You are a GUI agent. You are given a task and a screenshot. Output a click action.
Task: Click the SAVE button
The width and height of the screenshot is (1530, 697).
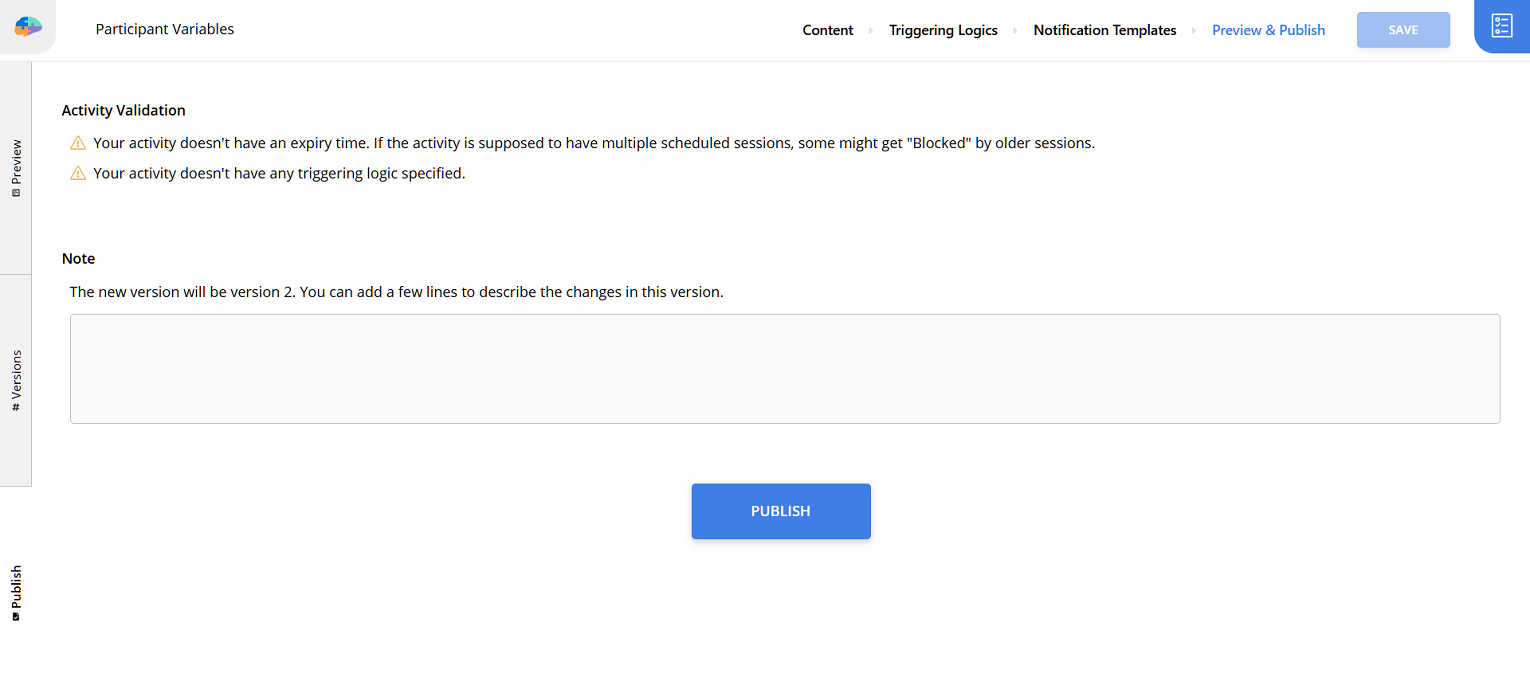pyautogui.click(x=1403, y=30)
